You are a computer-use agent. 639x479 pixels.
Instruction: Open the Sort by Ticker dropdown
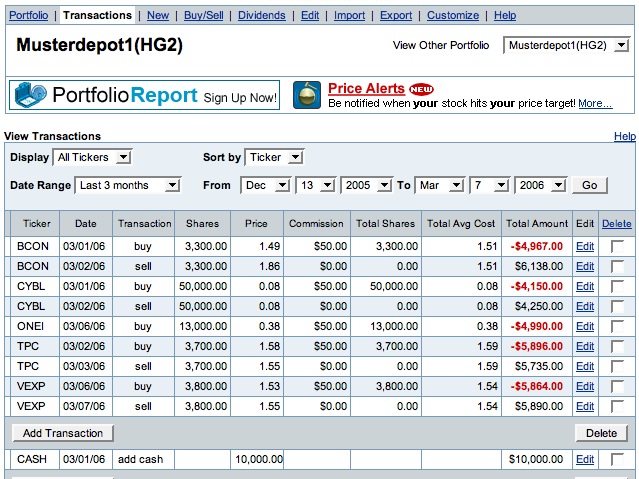pos(274,157)
